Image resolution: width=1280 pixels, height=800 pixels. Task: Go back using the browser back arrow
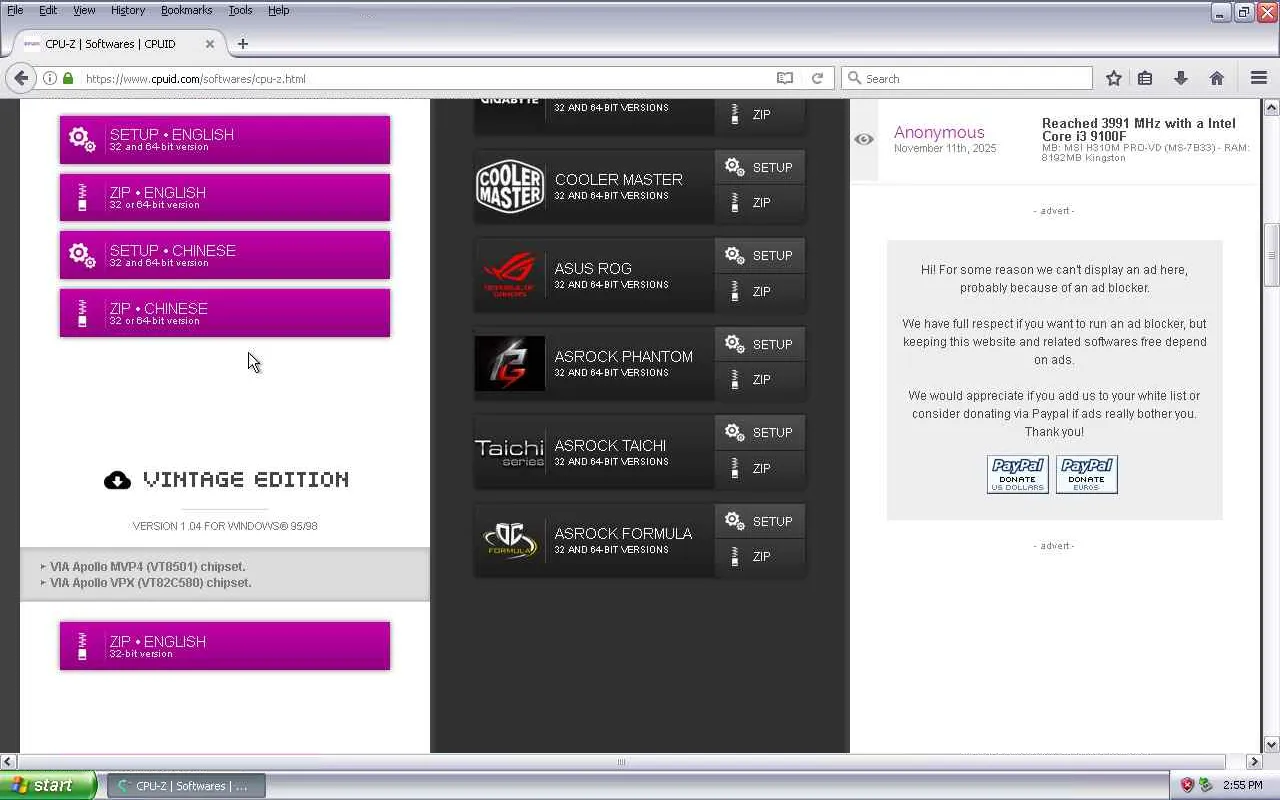point(20,78)
